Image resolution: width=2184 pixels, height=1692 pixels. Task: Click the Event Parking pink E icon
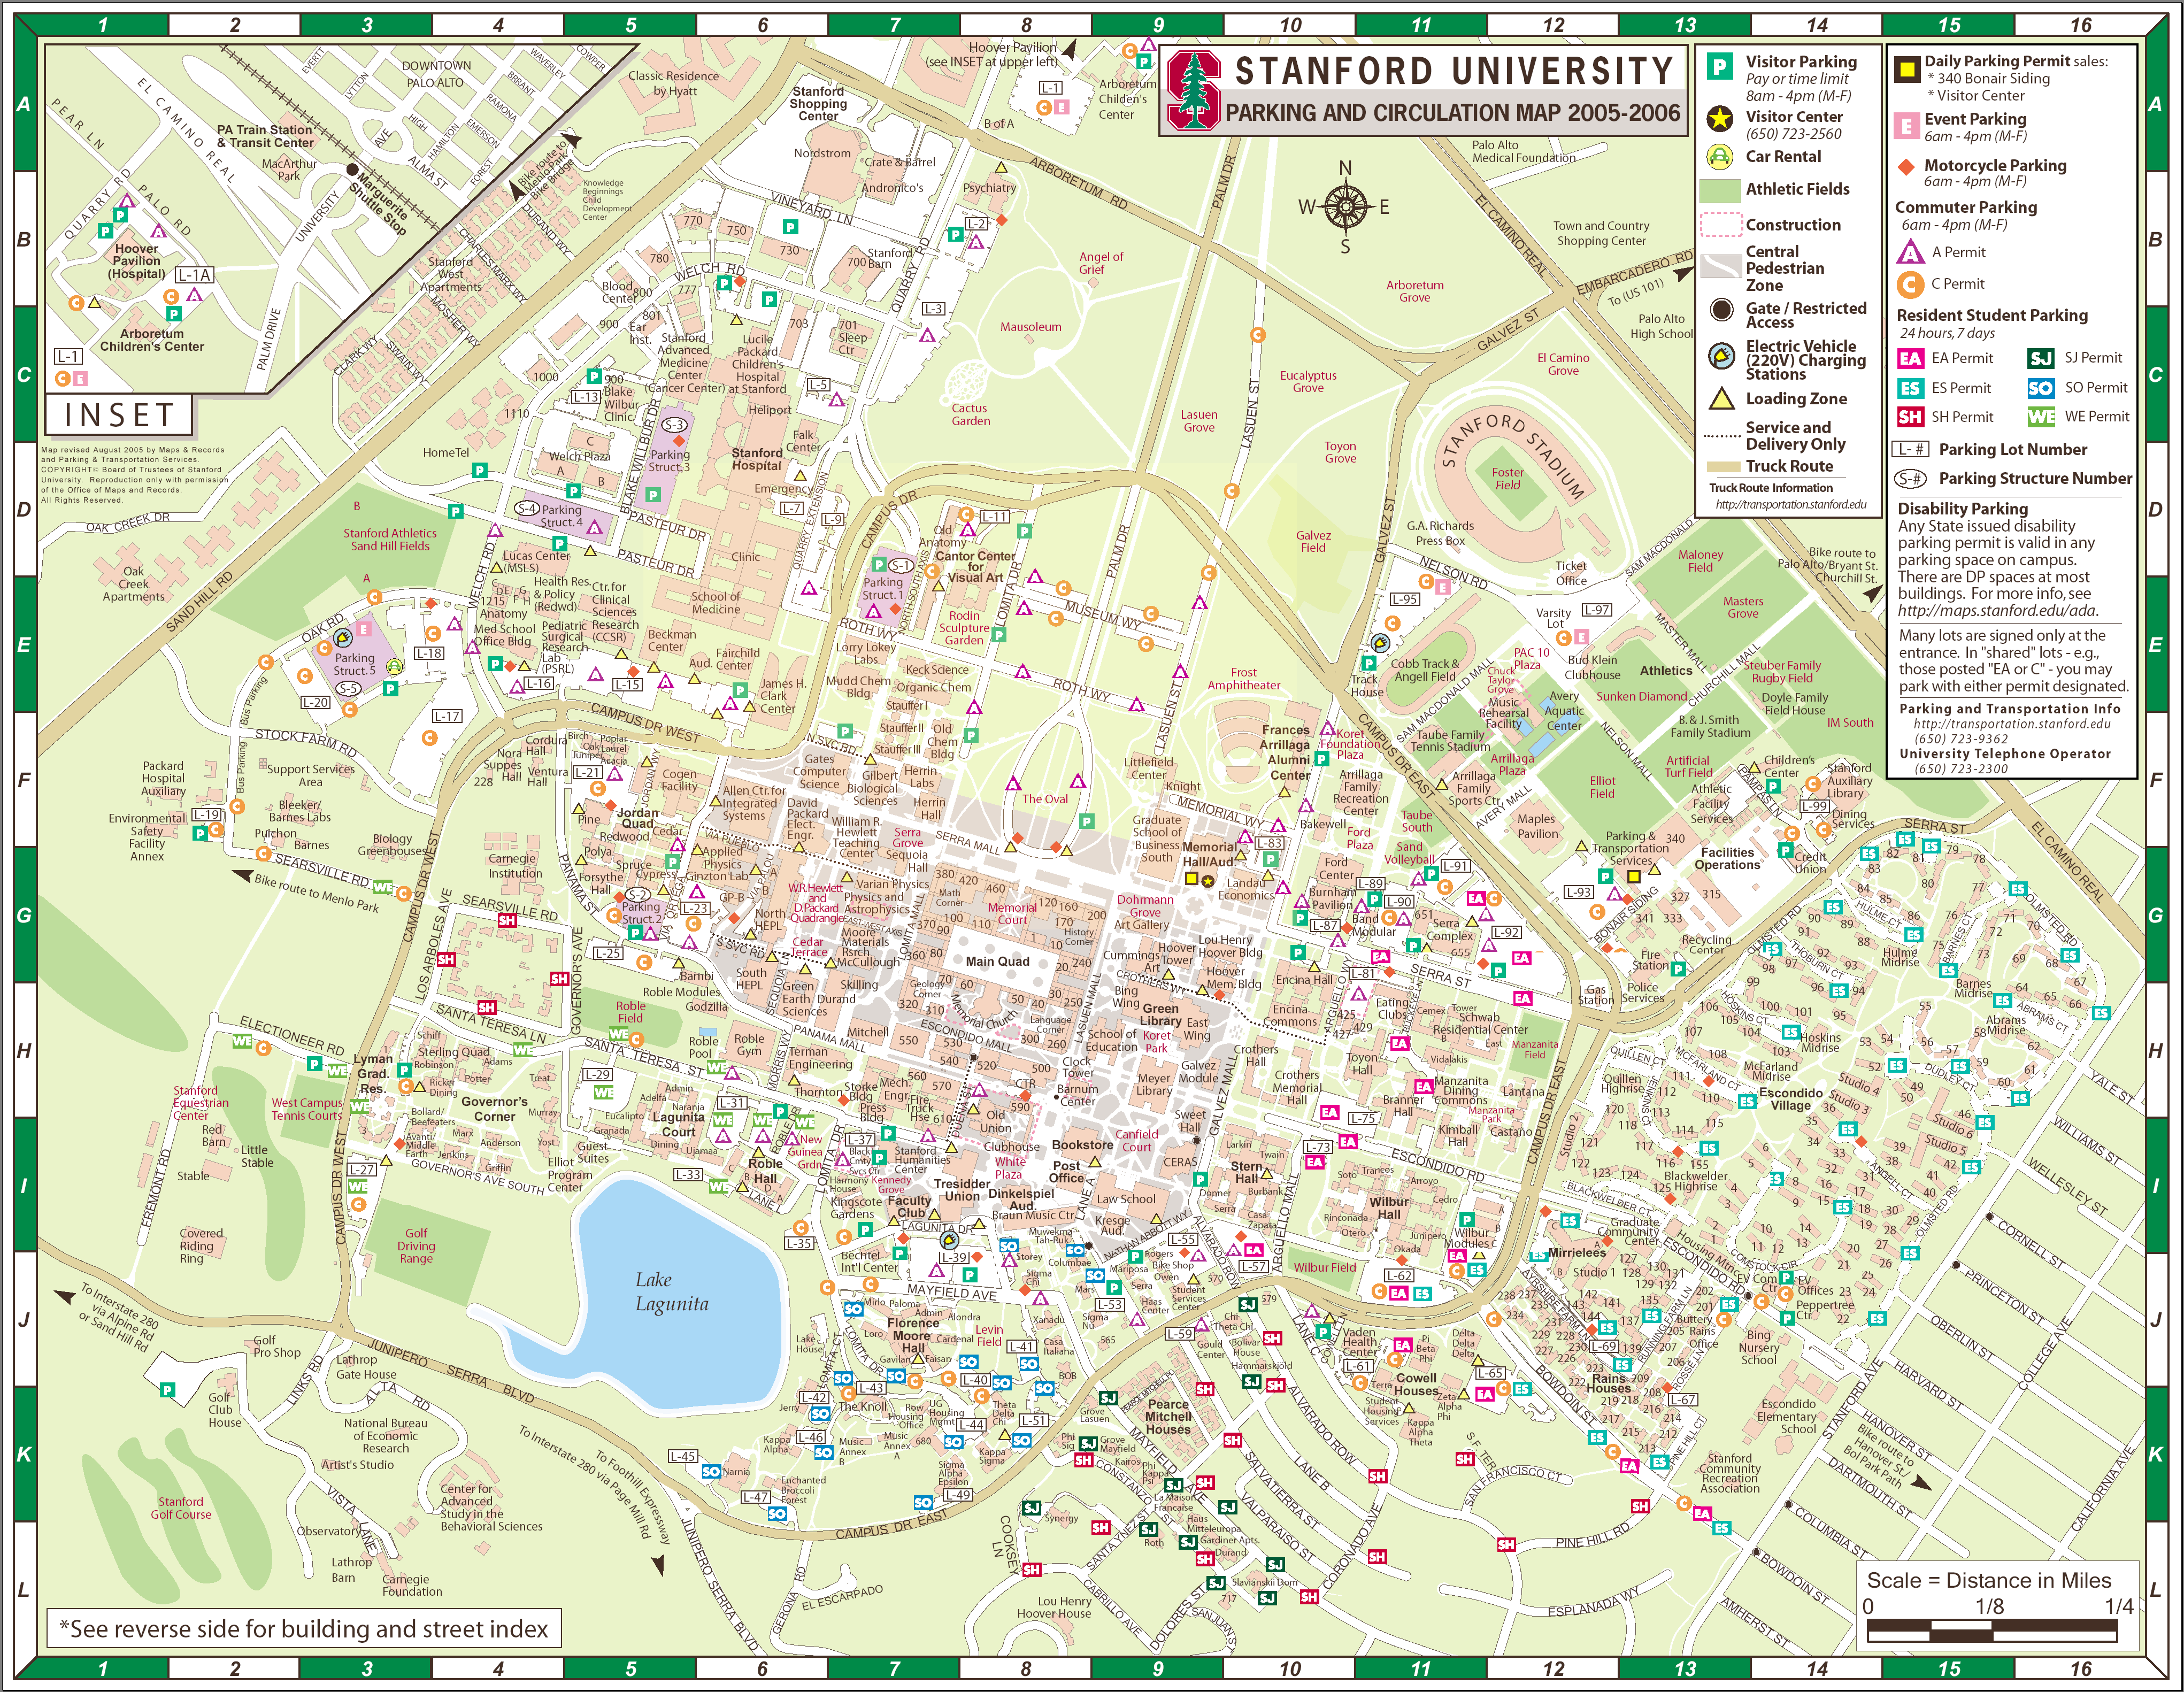tap(1907, 126)
